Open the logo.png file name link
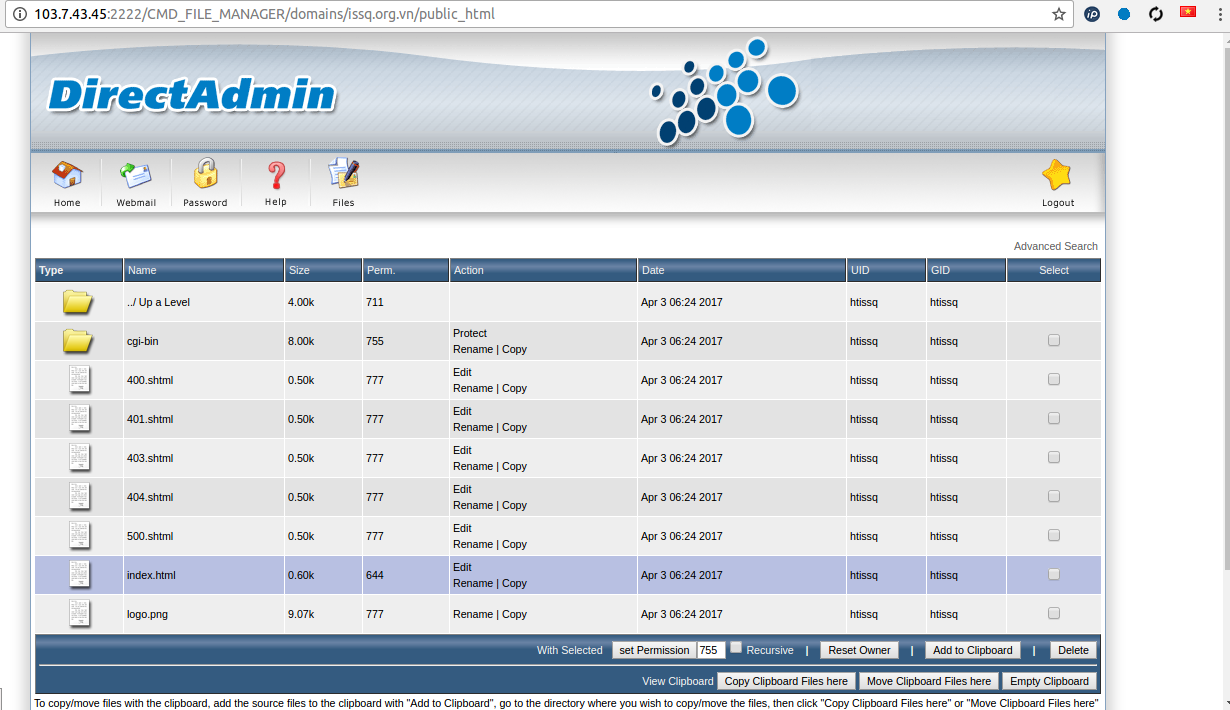 147,614
